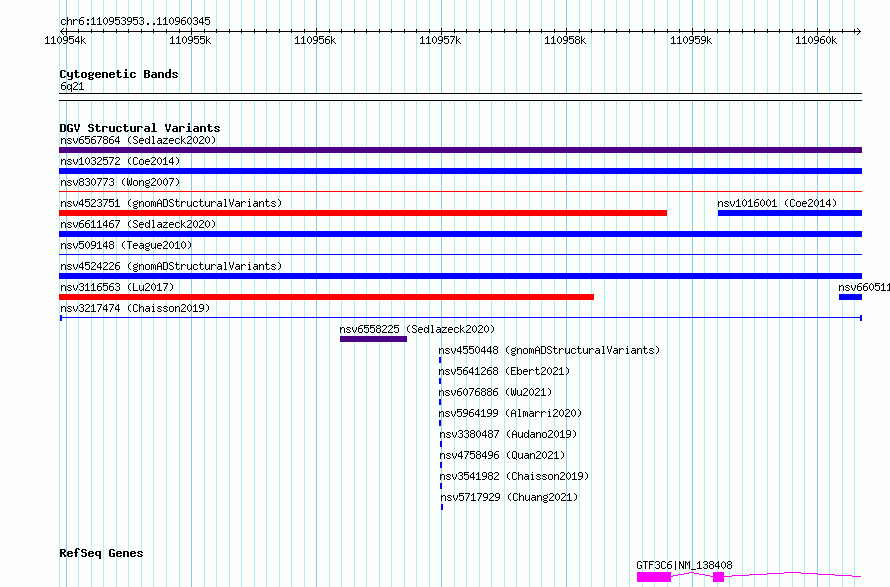Select the nsv4524226 blue bar
890x587 pixels.
tap(460, 276)
